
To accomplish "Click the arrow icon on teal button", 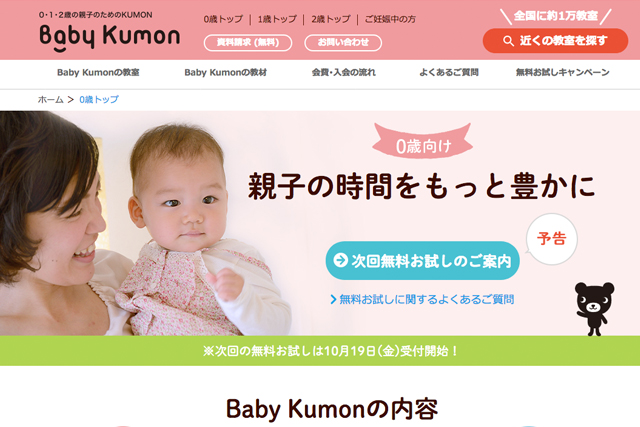I will [340, 260].
